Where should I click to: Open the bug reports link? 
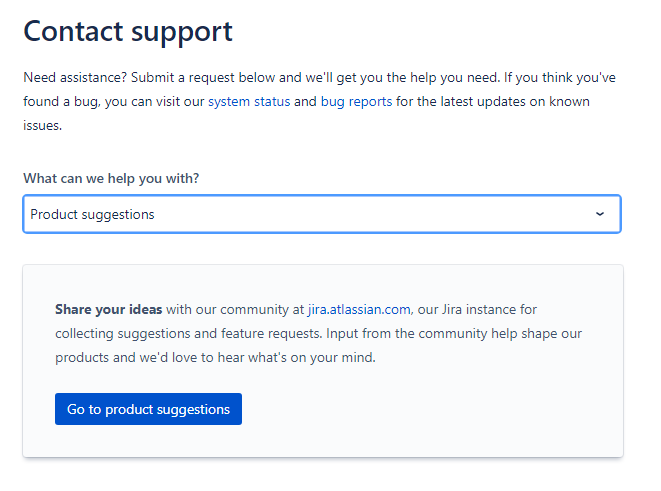[356, 102]
